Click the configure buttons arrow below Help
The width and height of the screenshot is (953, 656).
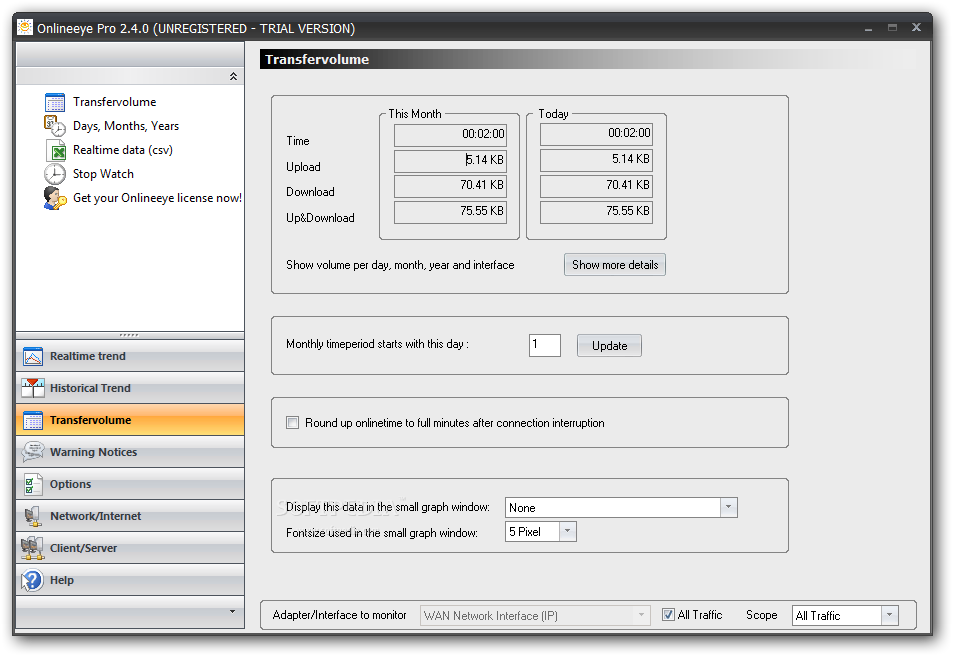(x=232, y=611)
